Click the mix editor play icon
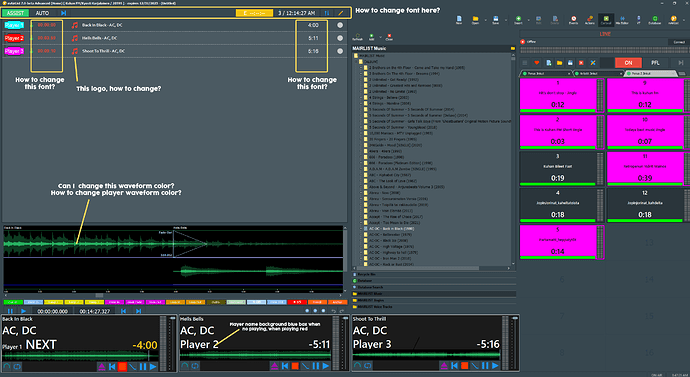The image size is (690, 377). (23, 311)
